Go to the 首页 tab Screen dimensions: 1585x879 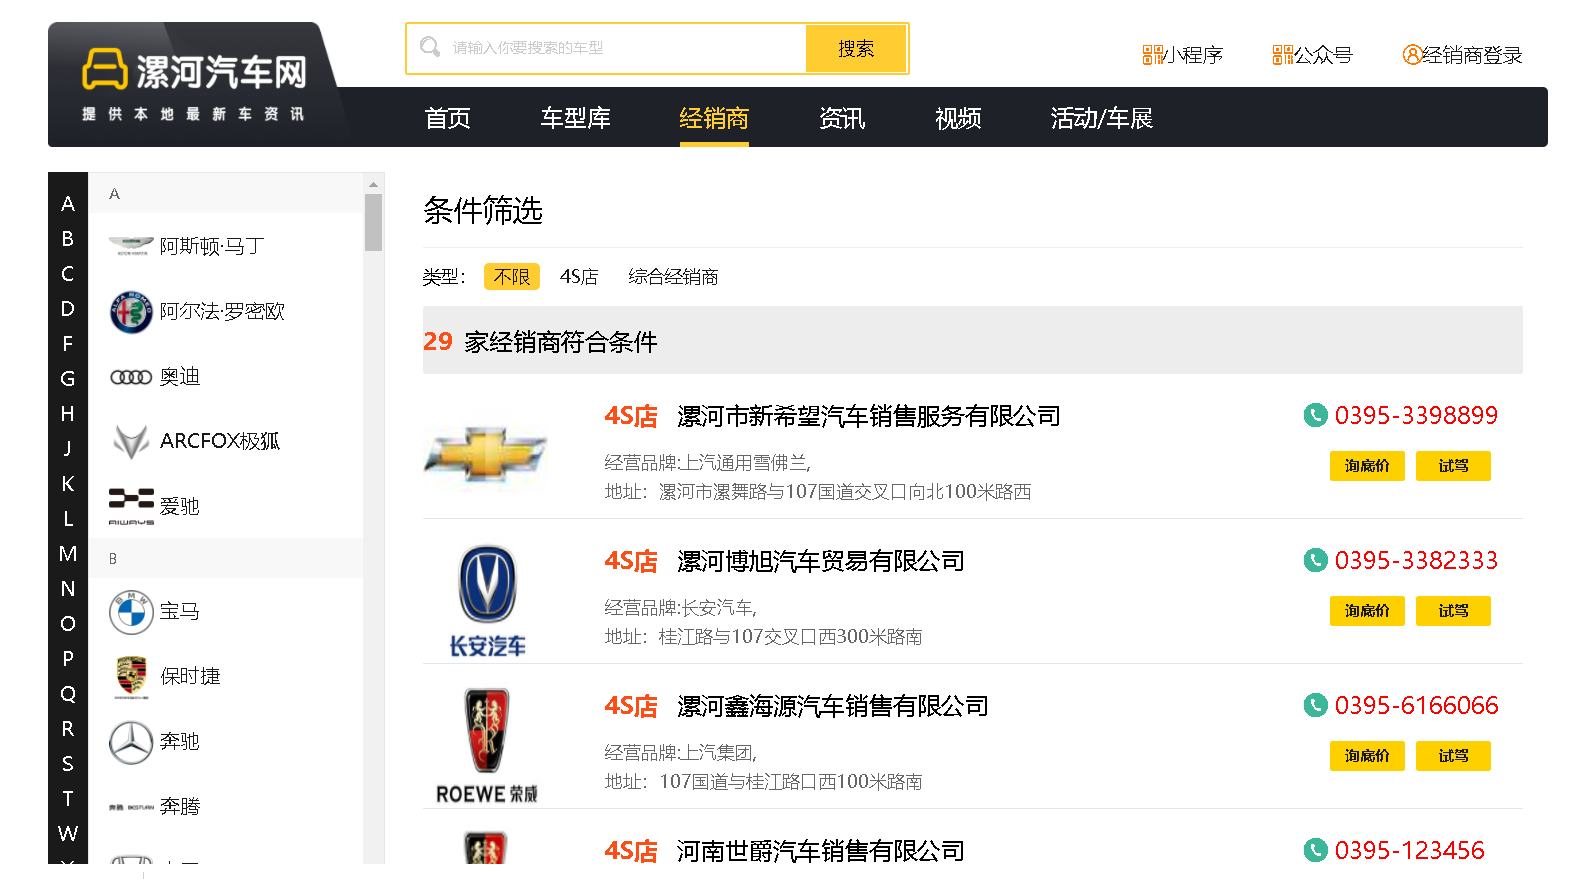point(447,118)
